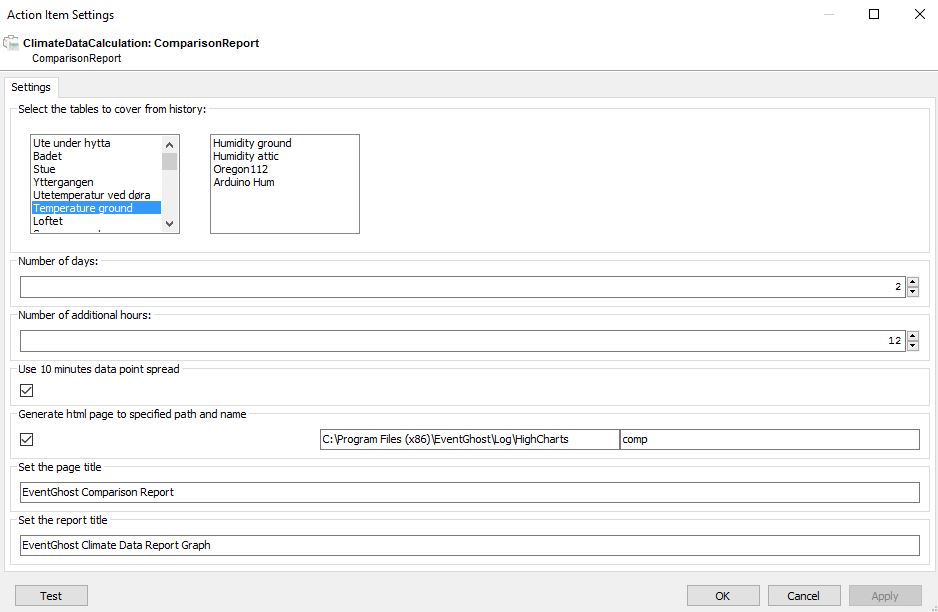Confirm settings with the OK button
Viewport: 938px width, 612px height.
723,596
